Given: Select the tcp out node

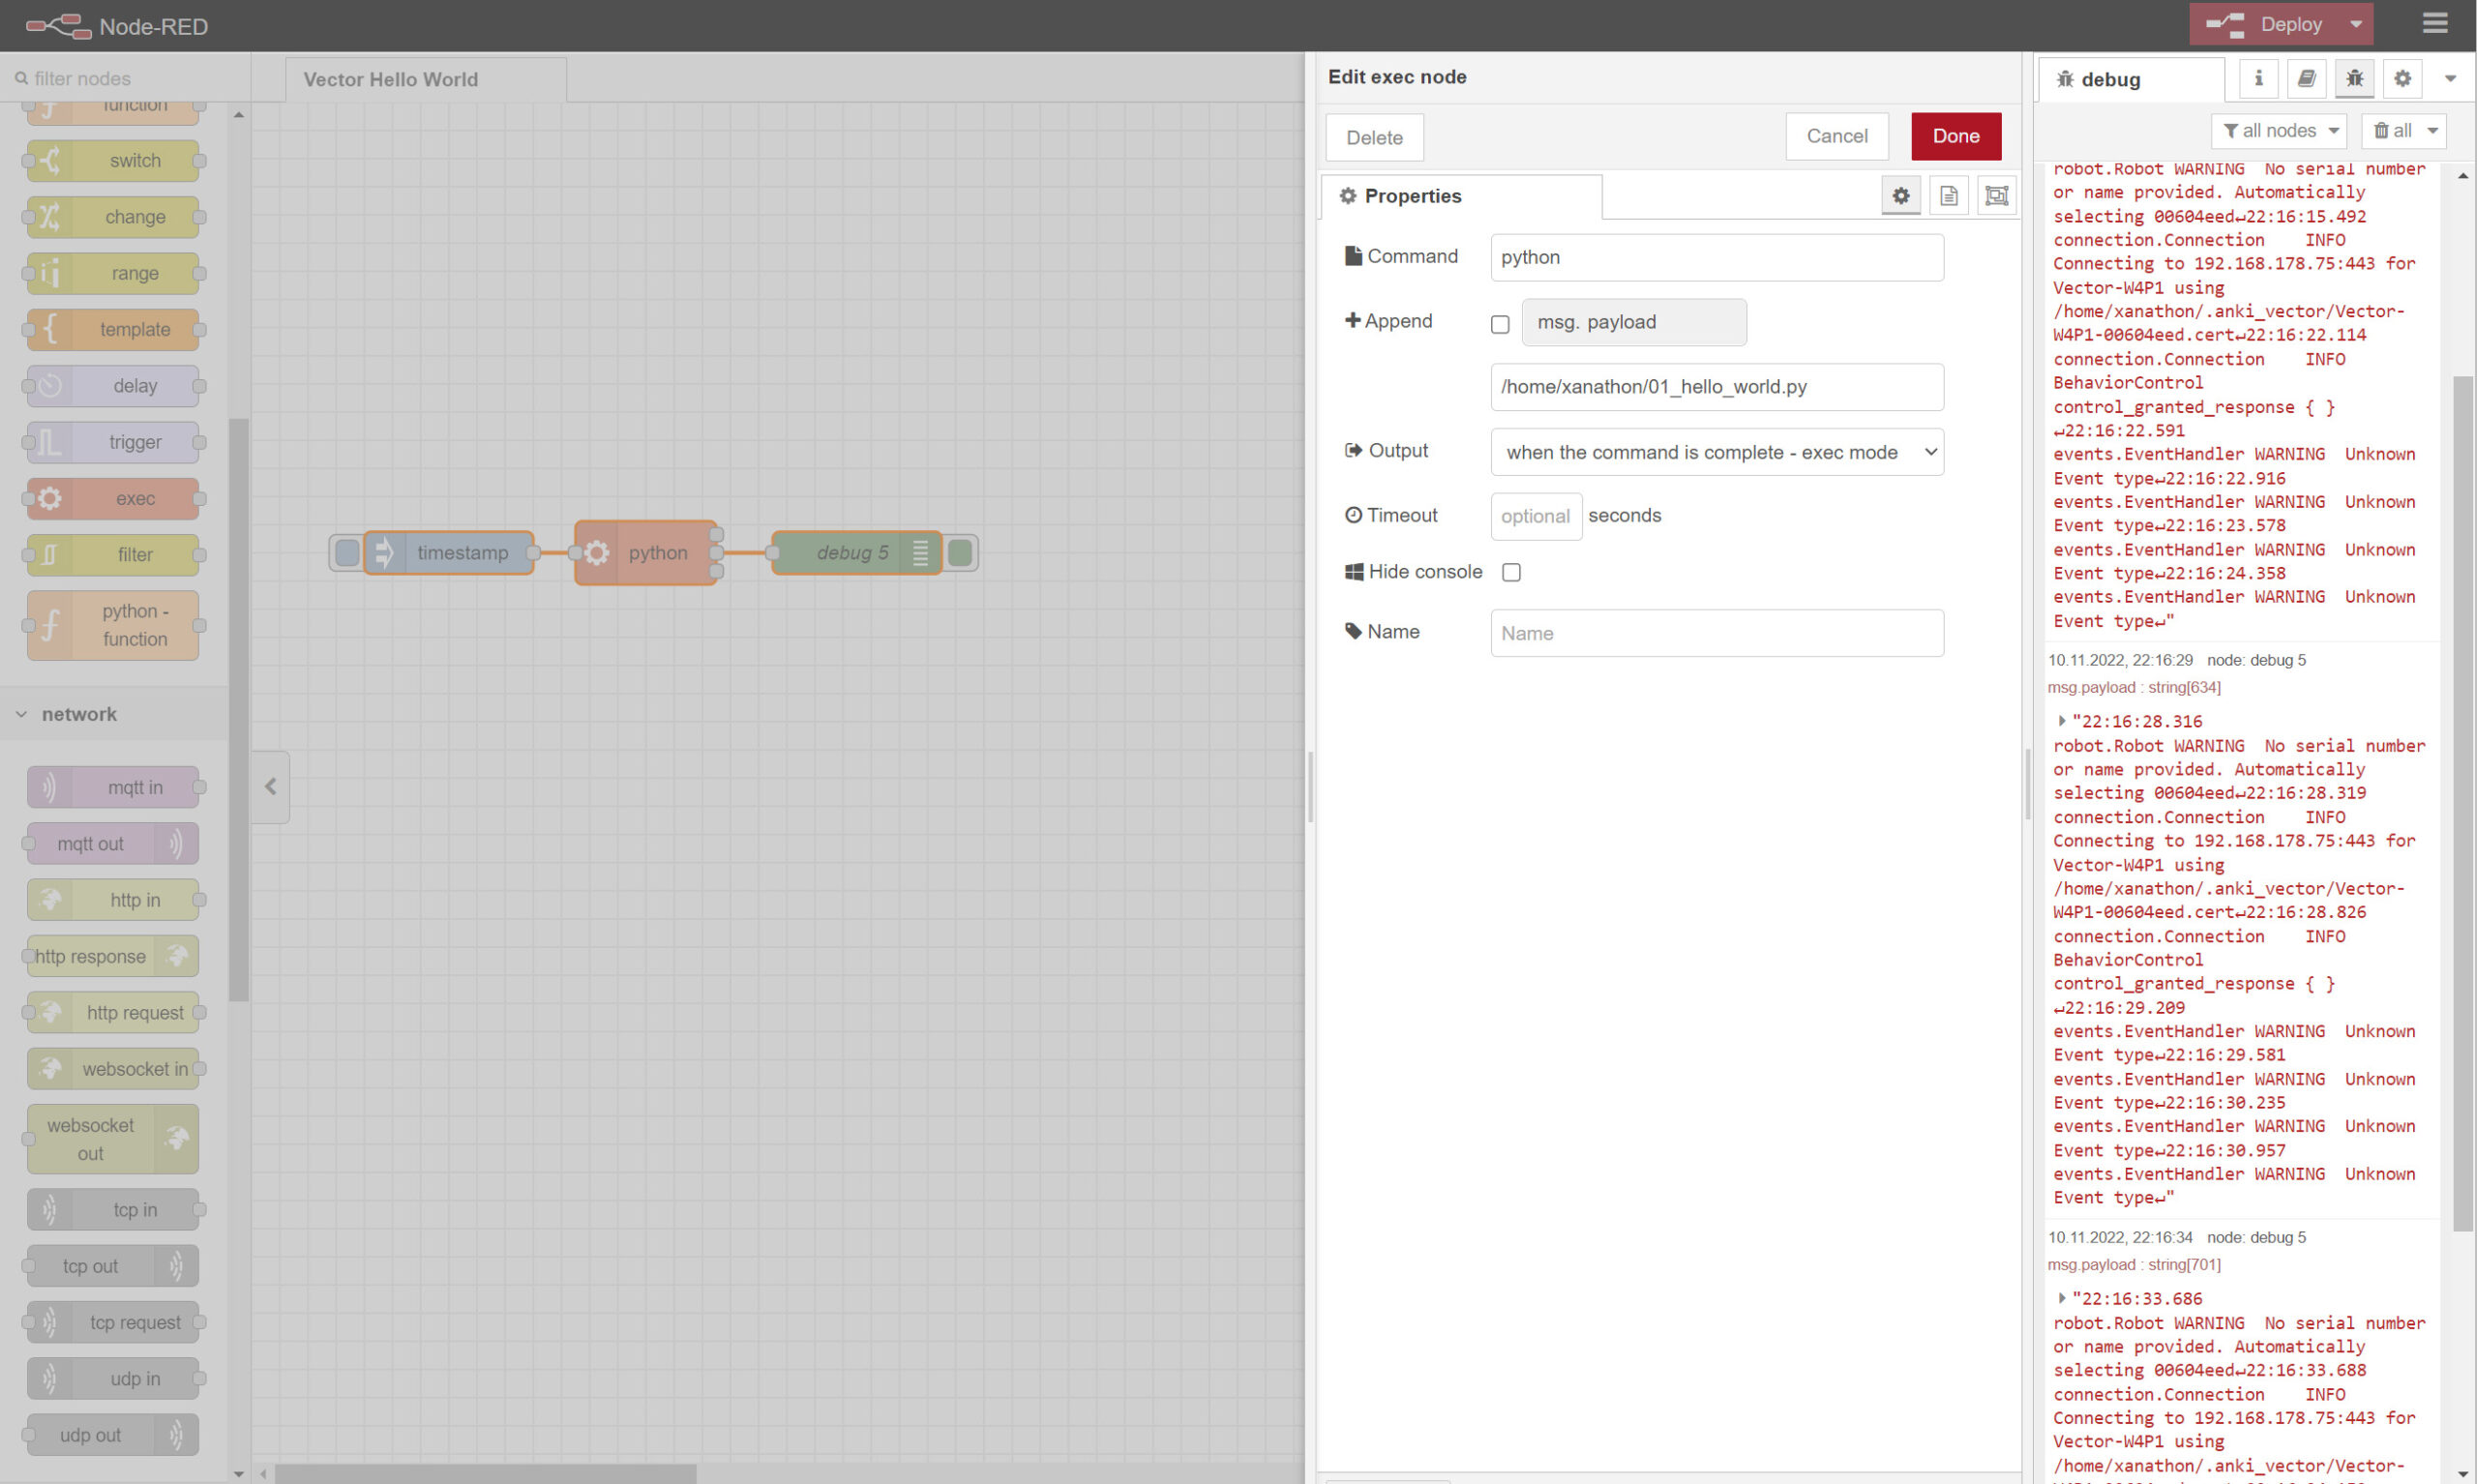Looking at the screenshot, I should 113,1266.
